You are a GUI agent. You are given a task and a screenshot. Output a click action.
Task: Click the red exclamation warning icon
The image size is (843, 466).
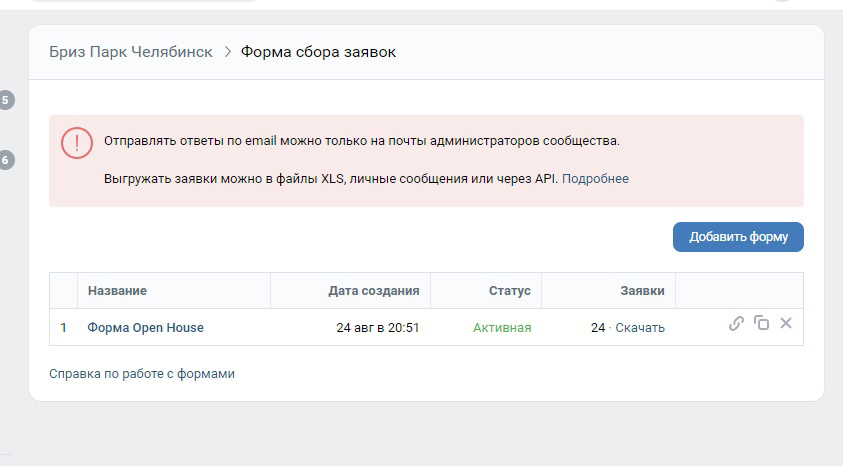click(x=77, y=142)
